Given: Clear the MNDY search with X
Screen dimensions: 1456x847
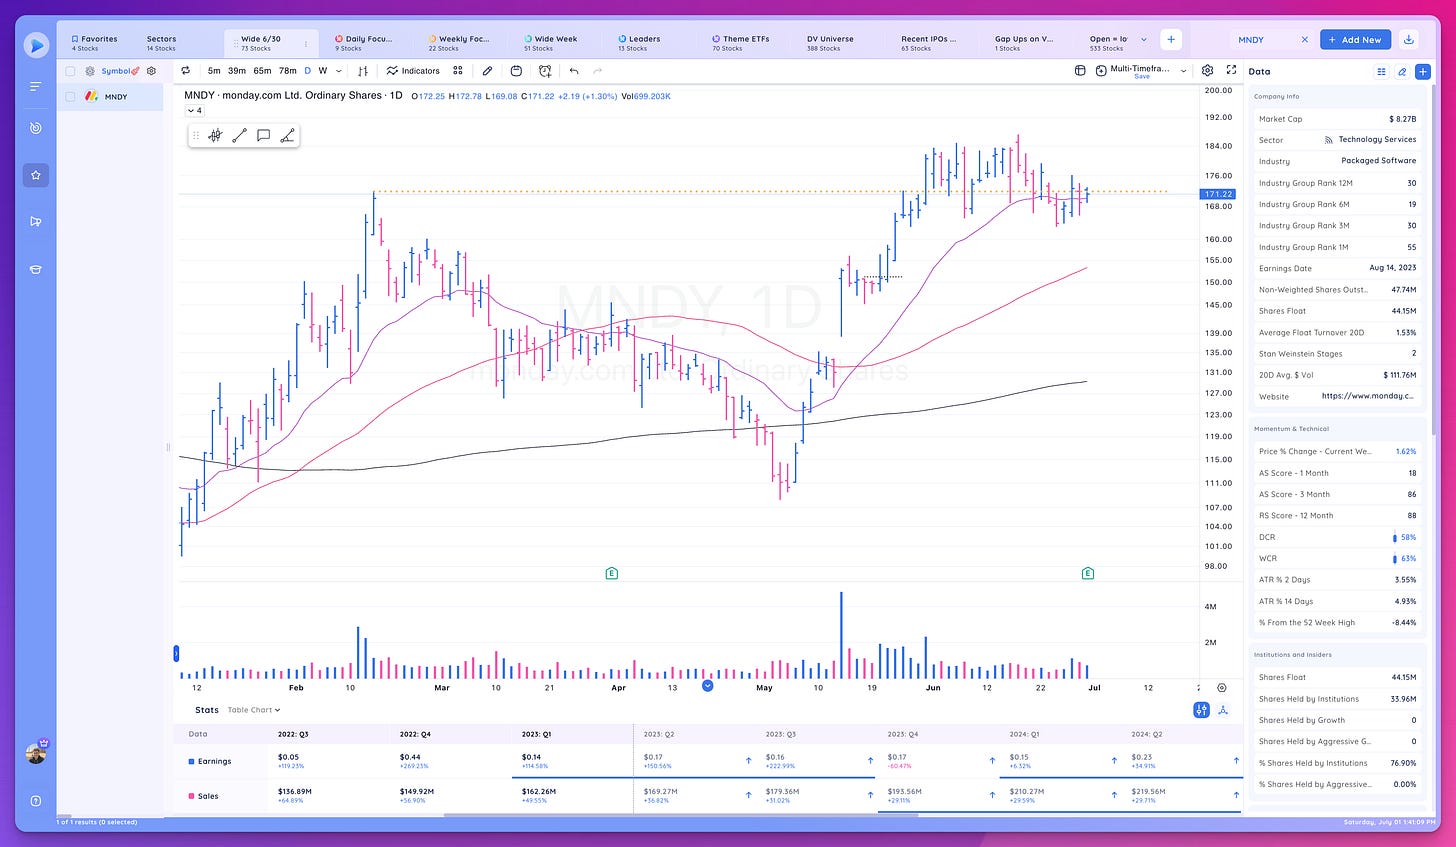Looking at the screenshot, I should (x=1304, y=40).
